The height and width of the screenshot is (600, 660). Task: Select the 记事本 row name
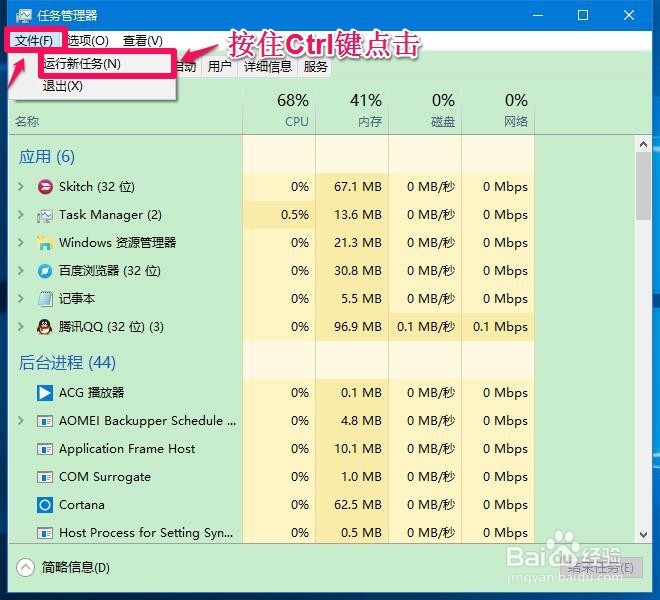[x=77, y=299]
